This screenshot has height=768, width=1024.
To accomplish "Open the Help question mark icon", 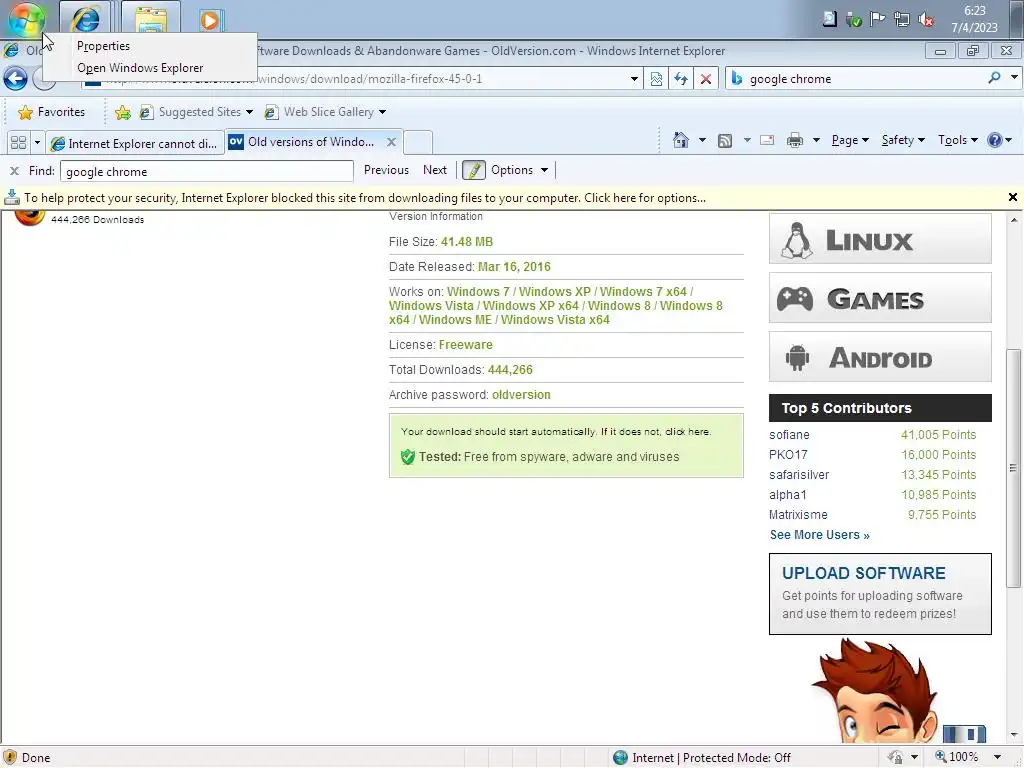I will click(995, 140).
